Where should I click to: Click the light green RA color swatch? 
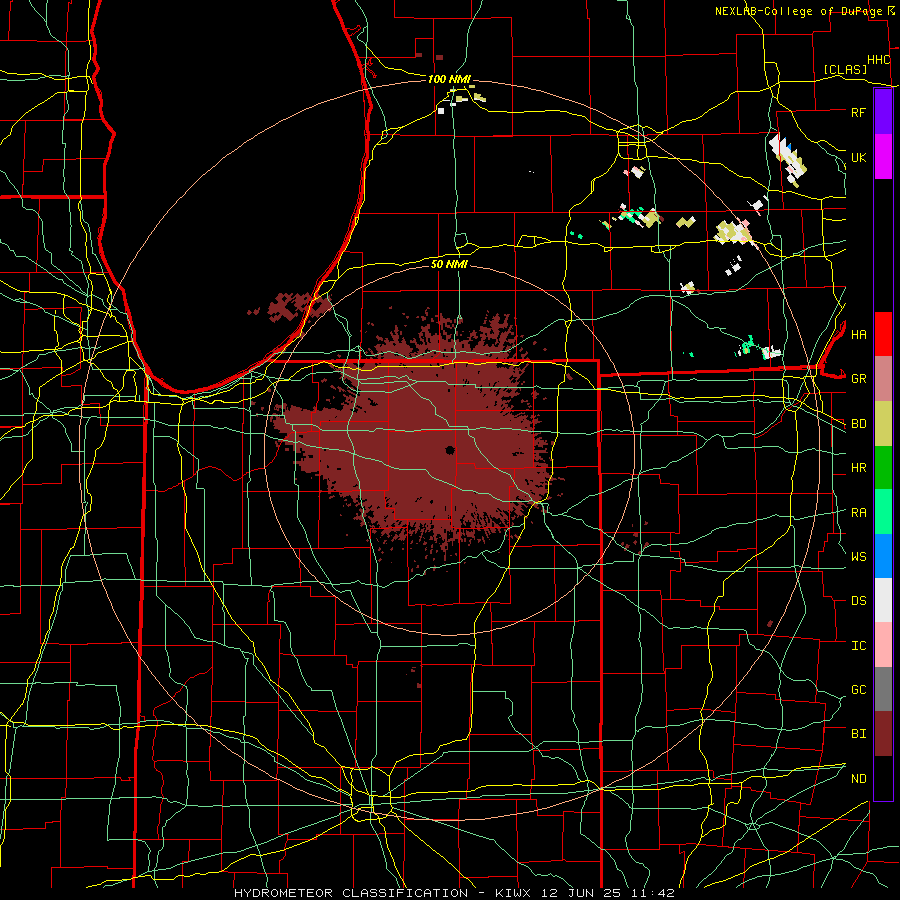coord(883,512)
